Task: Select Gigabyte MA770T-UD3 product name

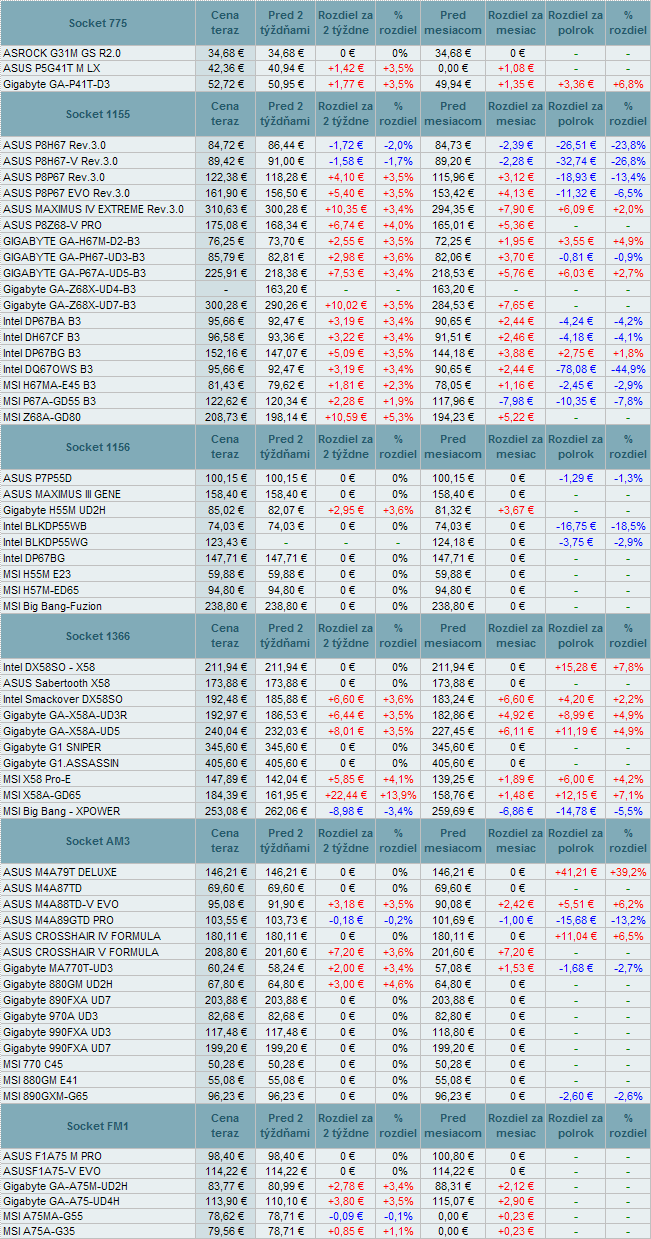Action: point(56,968)
